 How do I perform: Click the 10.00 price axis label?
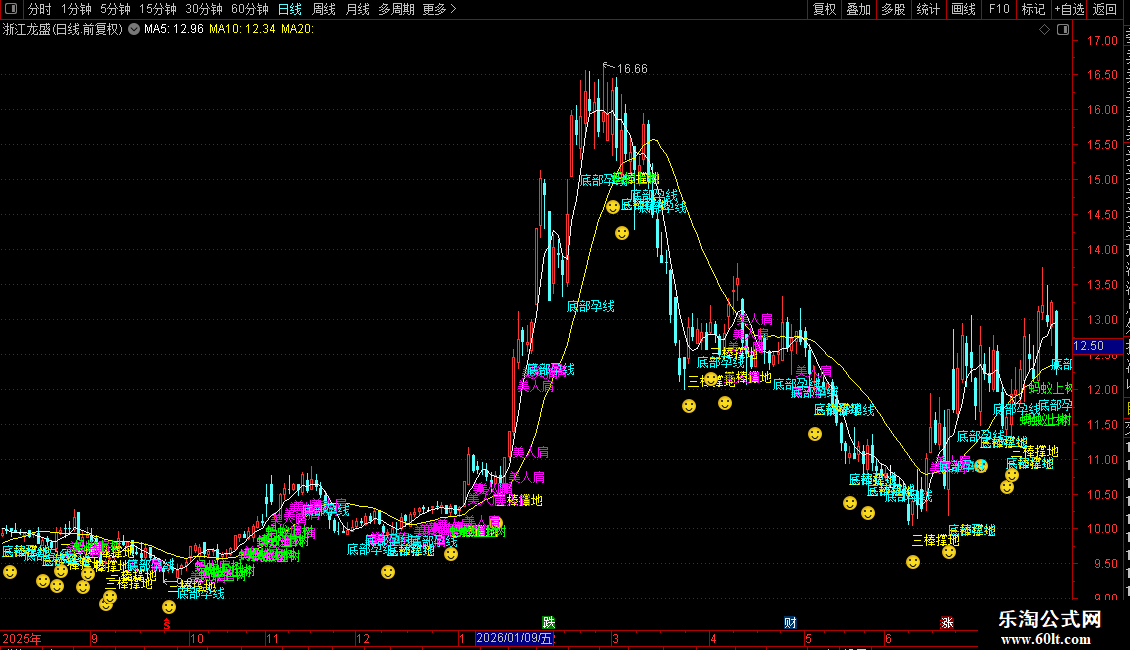1102,529
